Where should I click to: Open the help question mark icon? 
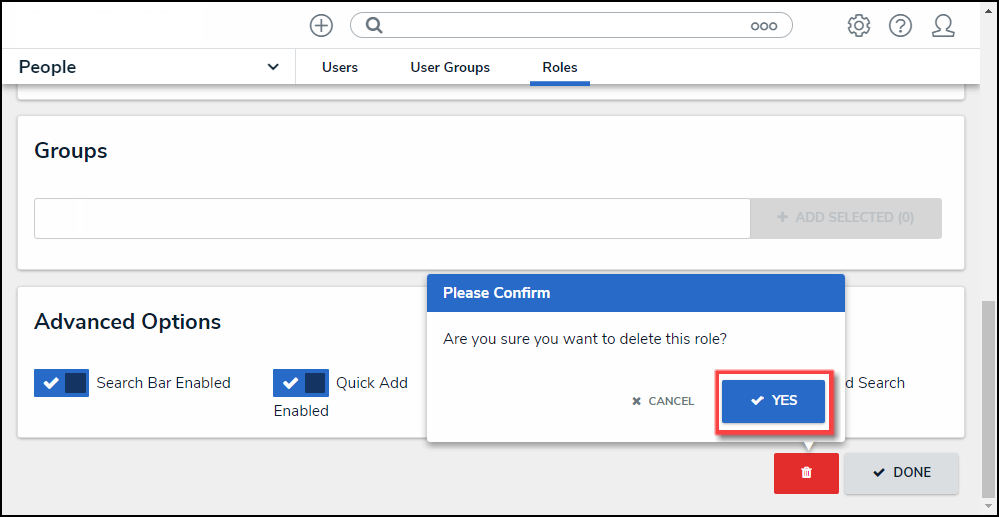tap(900, 26)
